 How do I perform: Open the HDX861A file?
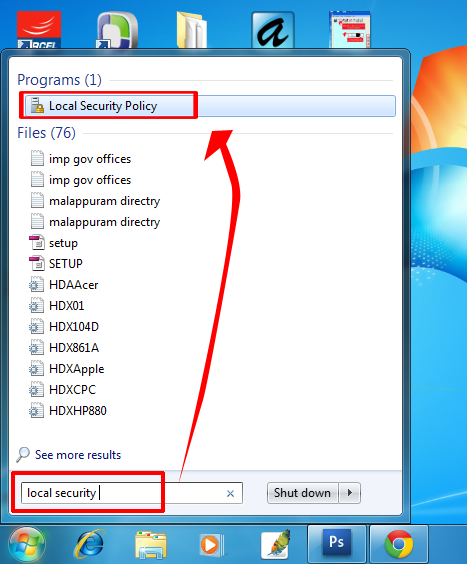[x=74, y=348]
